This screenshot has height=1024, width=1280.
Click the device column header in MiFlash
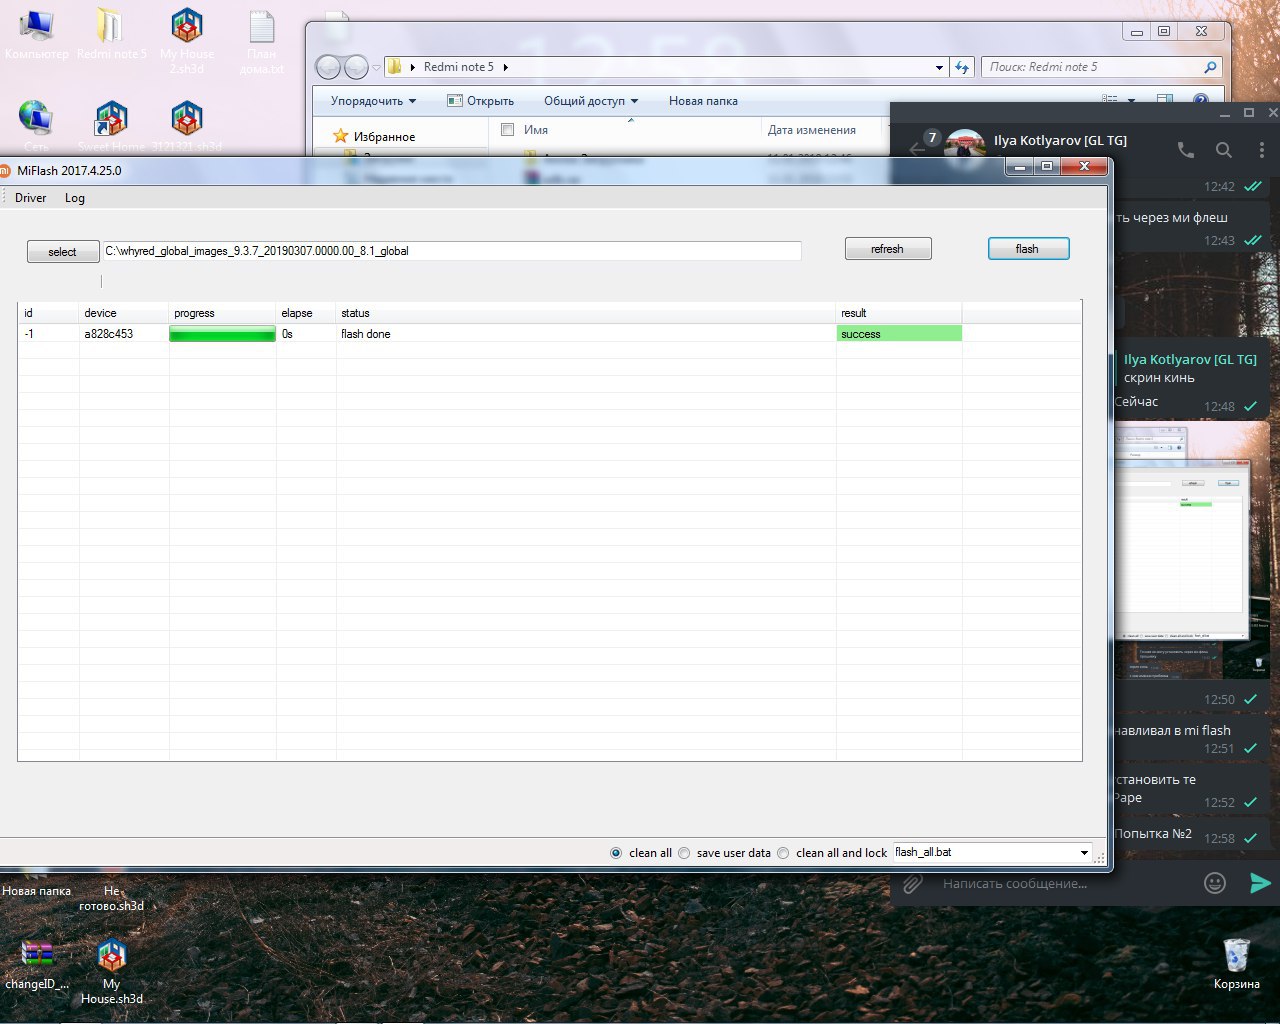tap(124, 313)
